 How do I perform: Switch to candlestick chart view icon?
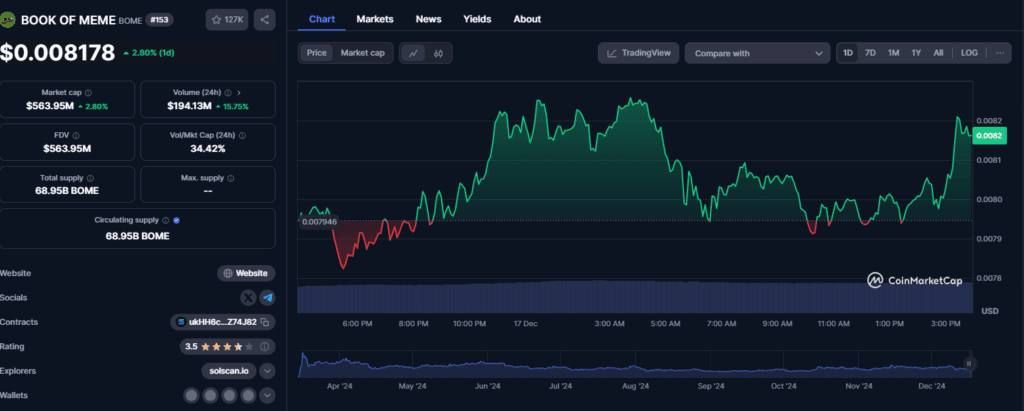click(x=438, y=54)
